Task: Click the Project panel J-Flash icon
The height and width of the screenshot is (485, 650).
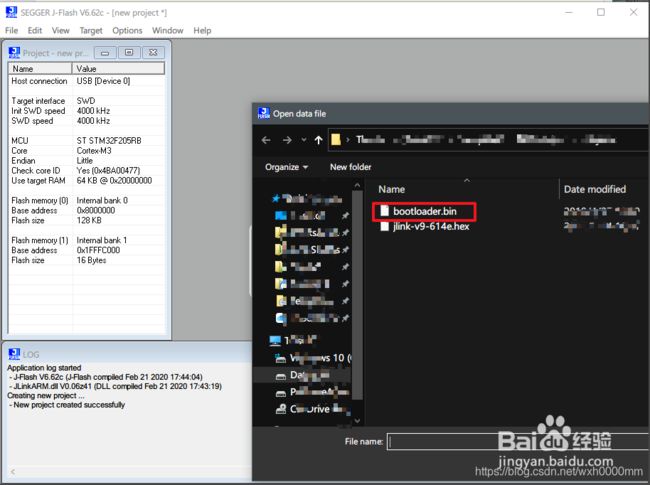Action: point(14,53)
